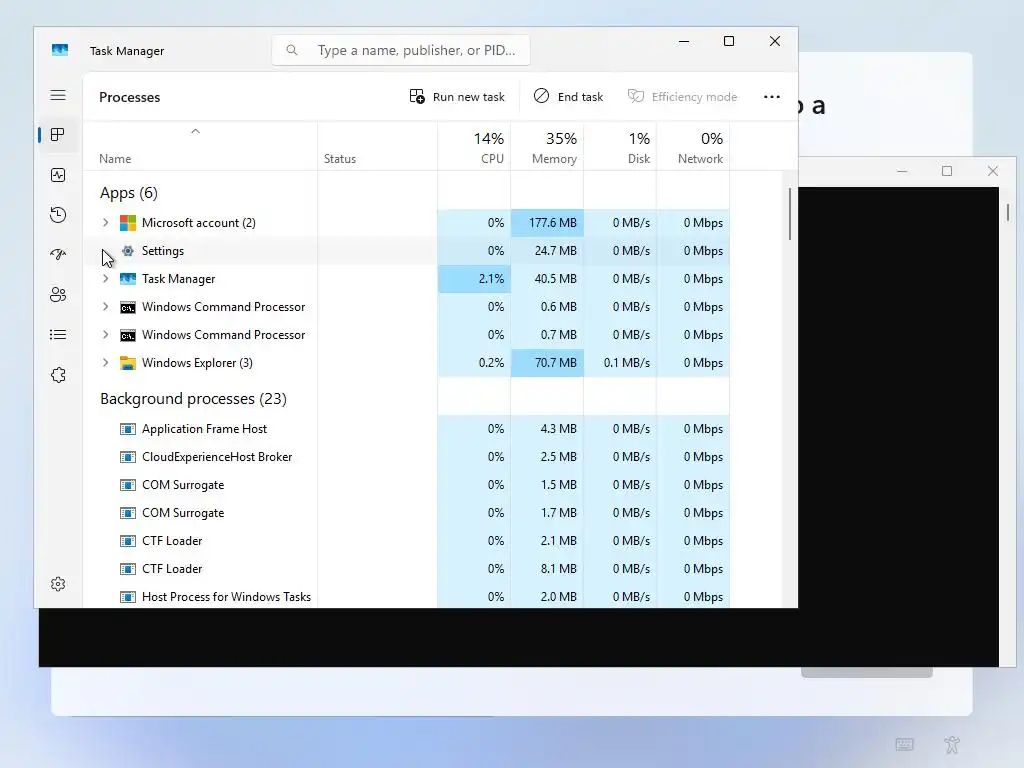Open the Details sidebar icon
This screenshot has height=768, width=1024.
(58, 335)
